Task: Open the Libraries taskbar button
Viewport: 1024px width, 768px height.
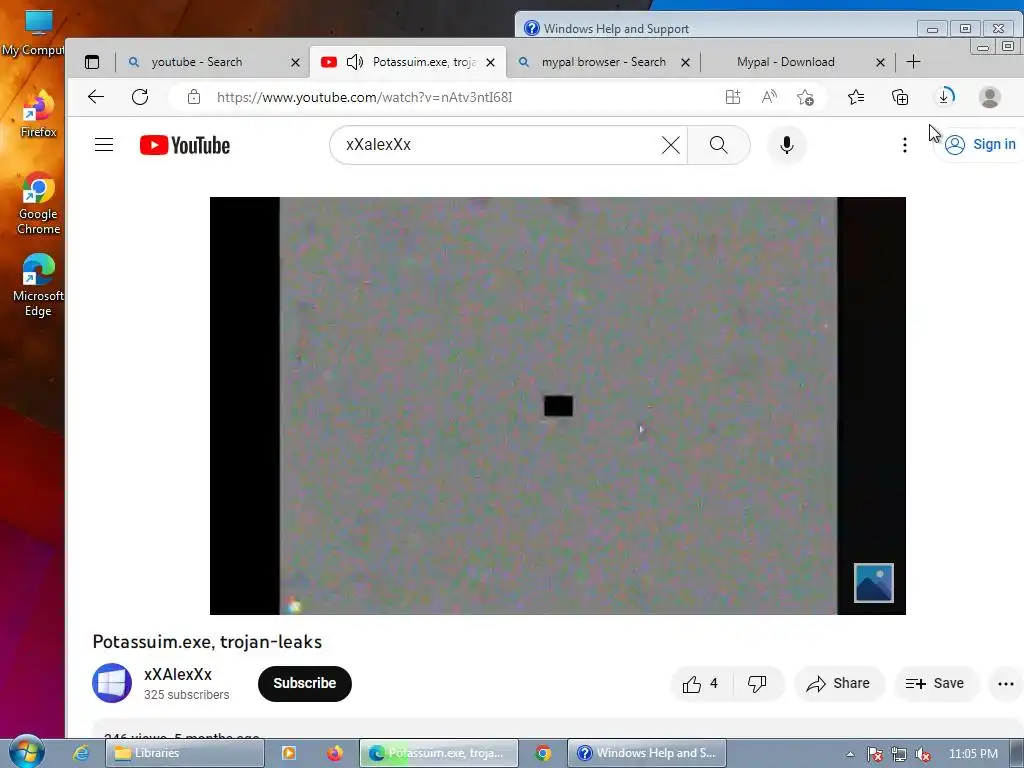Action: click(185, 753)
